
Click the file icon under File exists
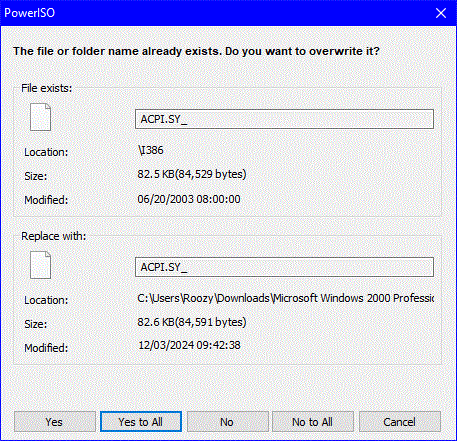tap(40, 117)
